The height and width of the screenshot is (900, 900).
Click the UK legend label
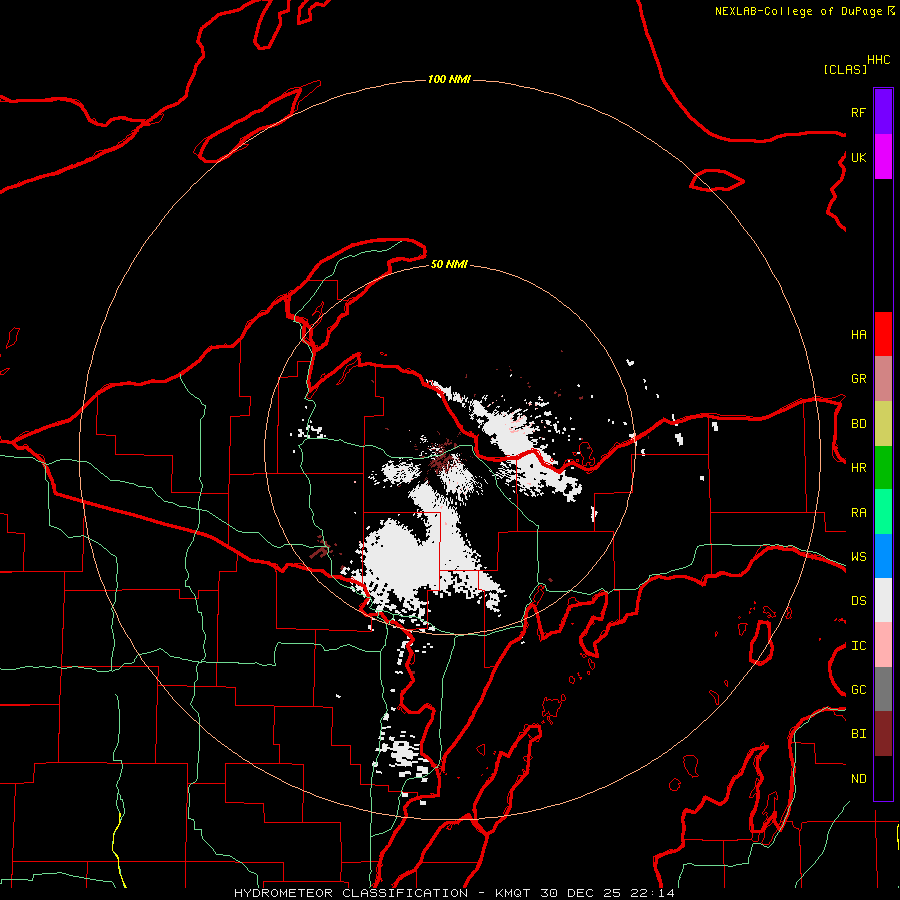[x=858, y=157]
